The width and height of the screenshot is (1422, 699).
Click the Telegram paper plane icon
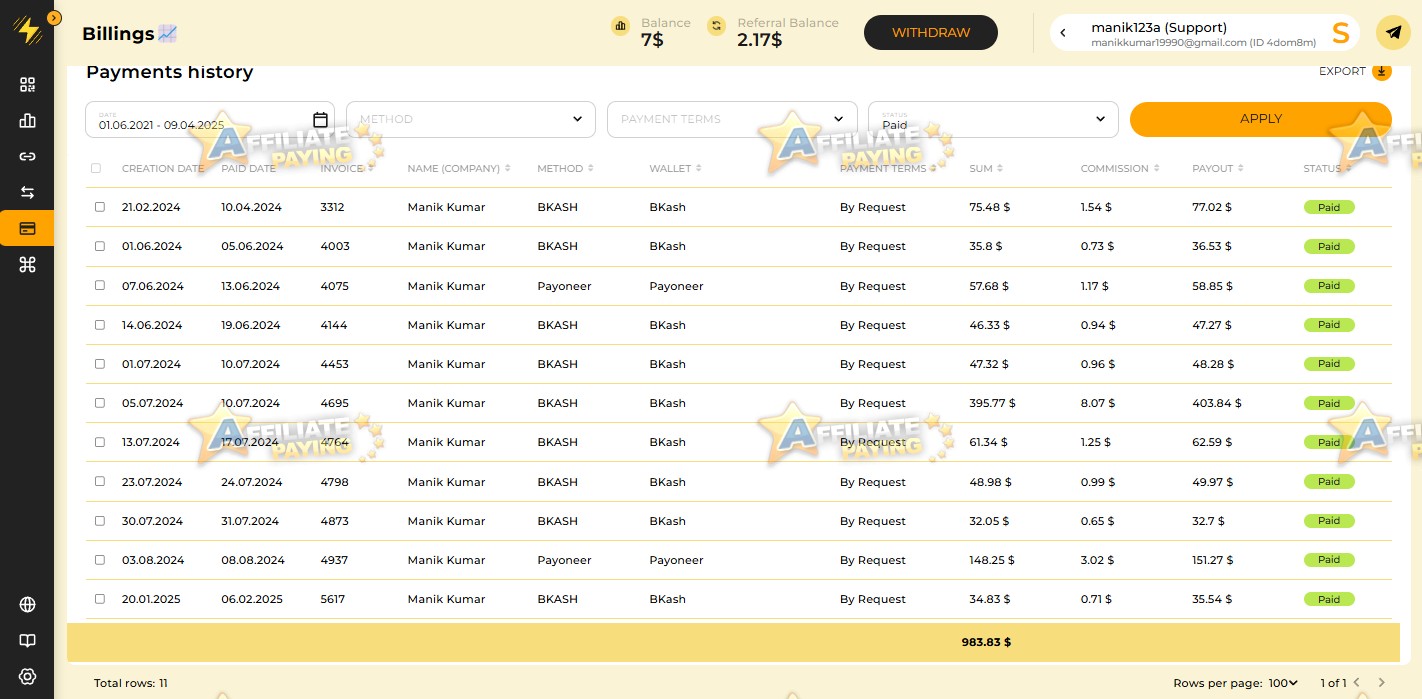tap(1393, 33)
